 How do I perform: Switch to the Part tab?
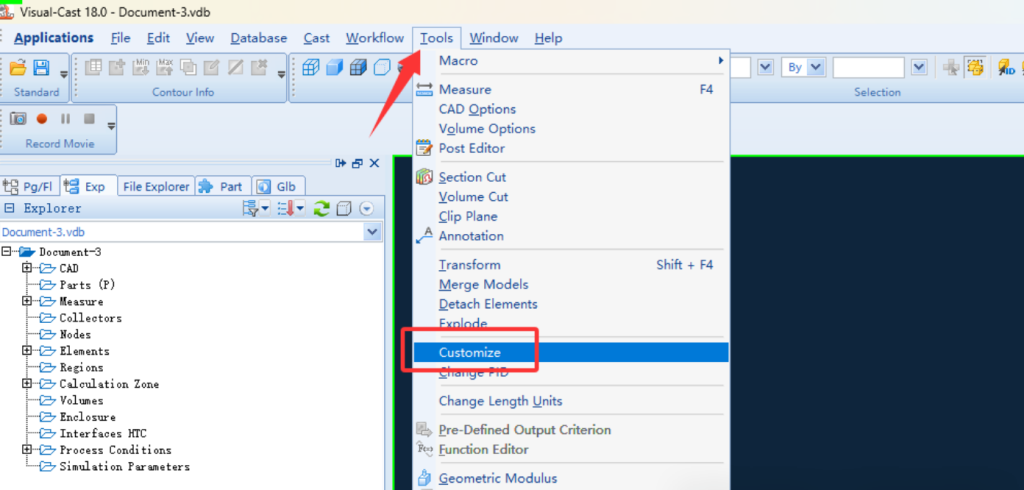[x=221, y=186]
